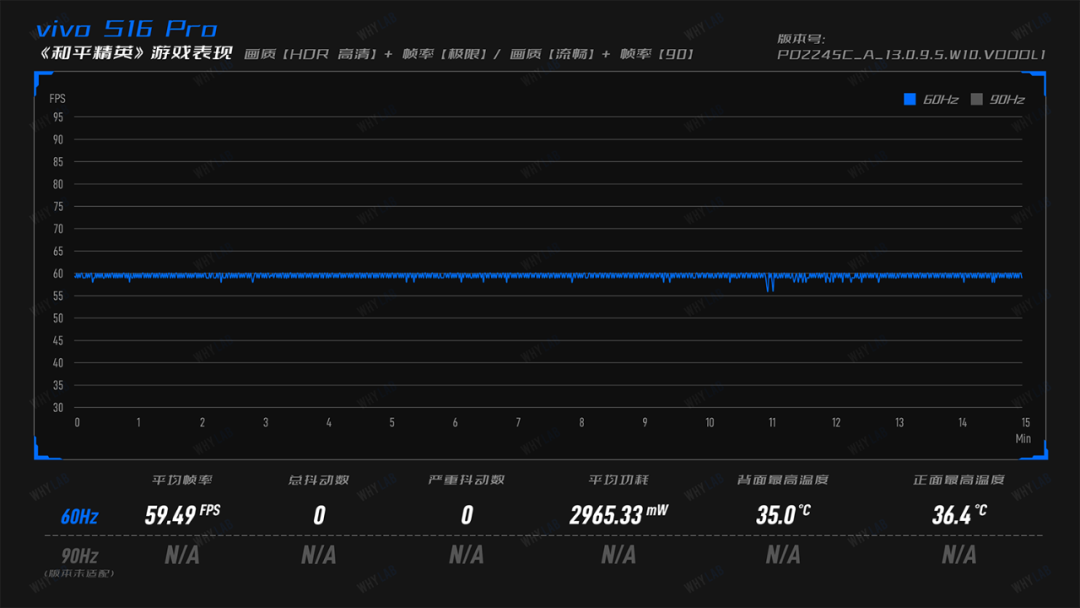Viewport: 1080px width, 608px height.
Task: Click N/A under 平均功耗
Action: 619,555
